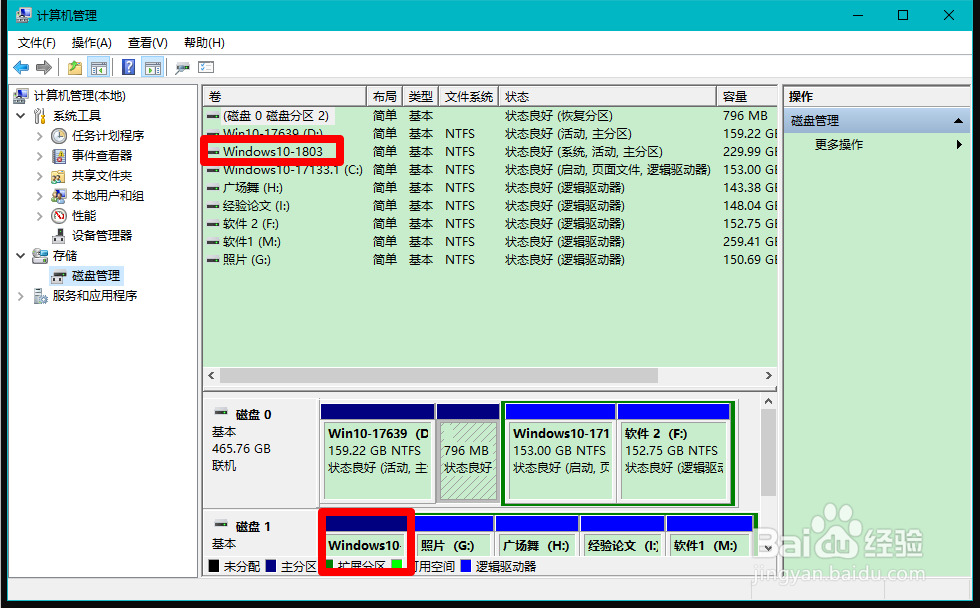Select the Win10-17639 partition block on 磁盘 0

[378, 453]
